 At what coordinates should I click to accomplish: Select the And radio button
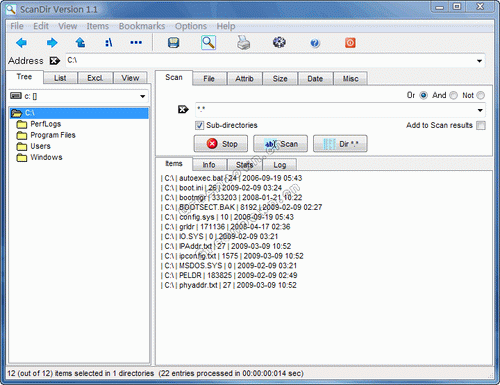[x=453, y=95]
